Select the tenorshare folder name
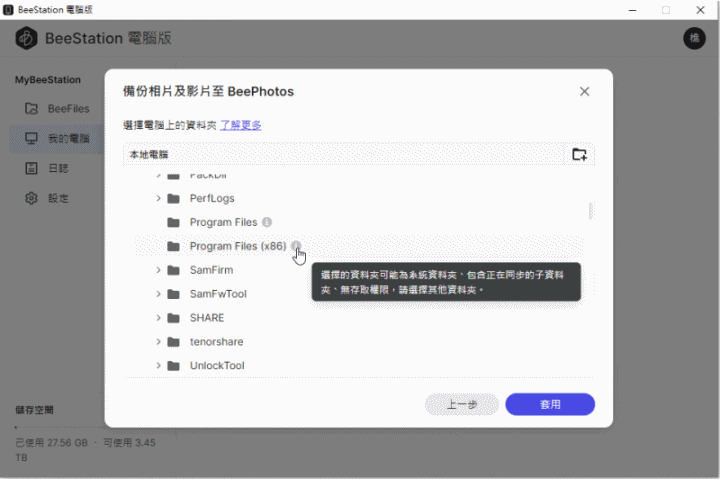The height and width of the screenshot is (479, 720). (216, 342)
